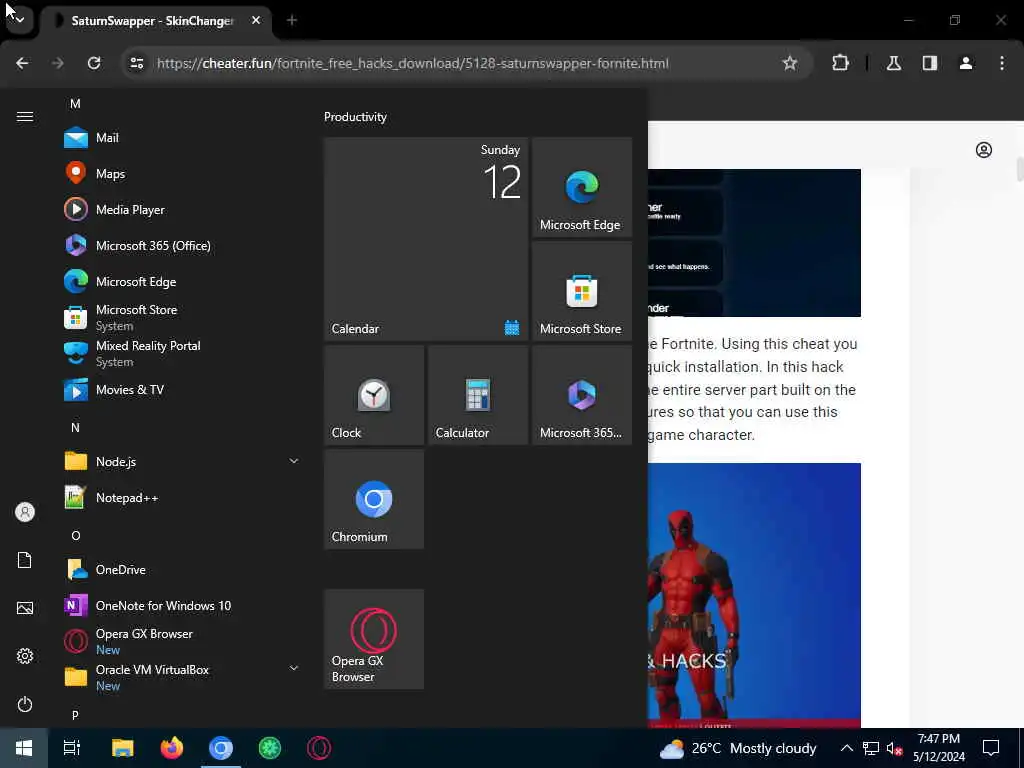Click the Microsoft Edge tile

tap(582, 187)
